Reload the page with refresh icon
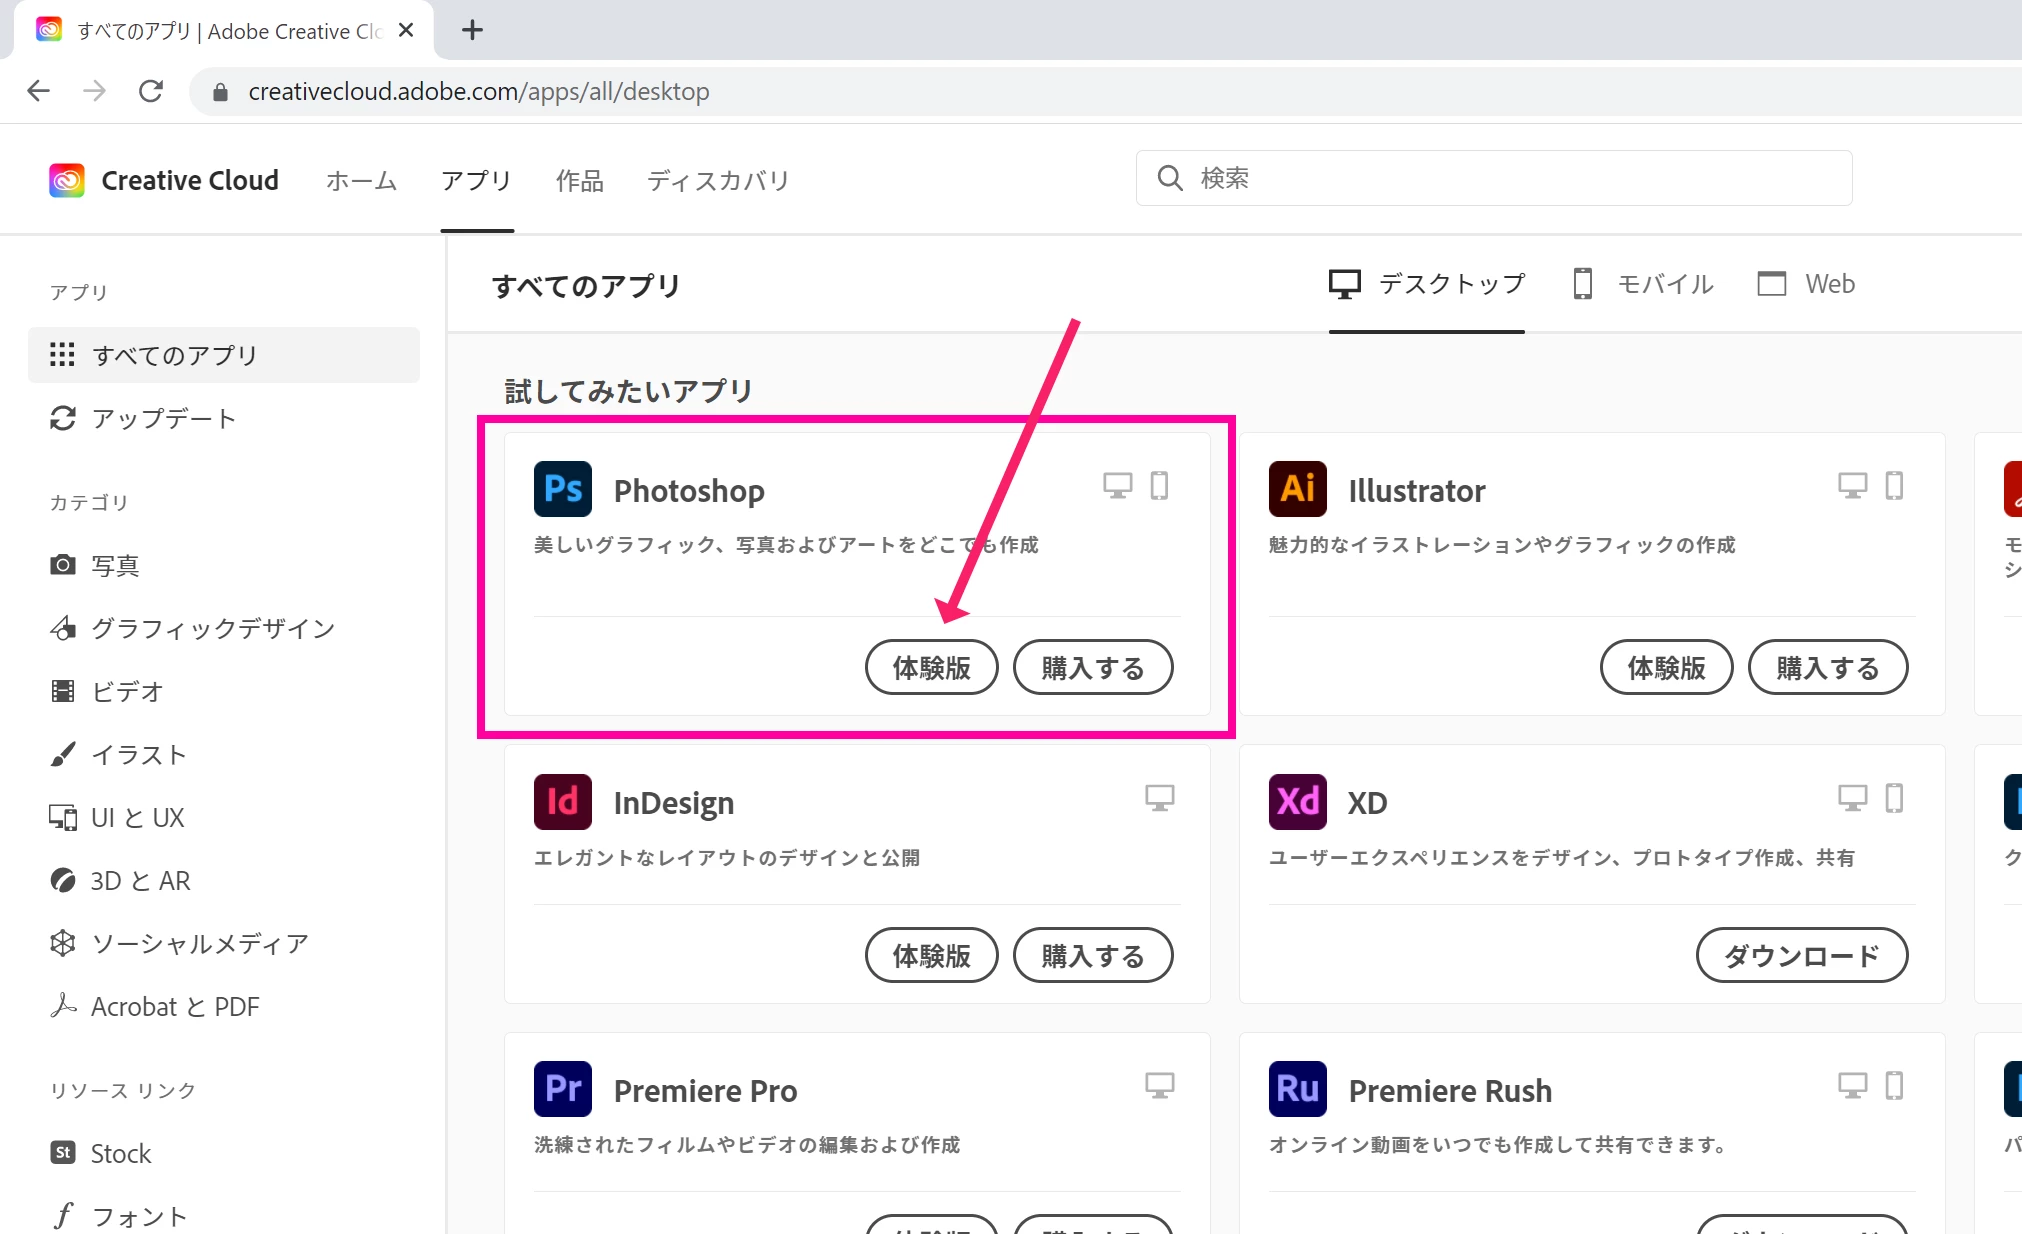2022x1234 pixels. (x=151, y=91)
